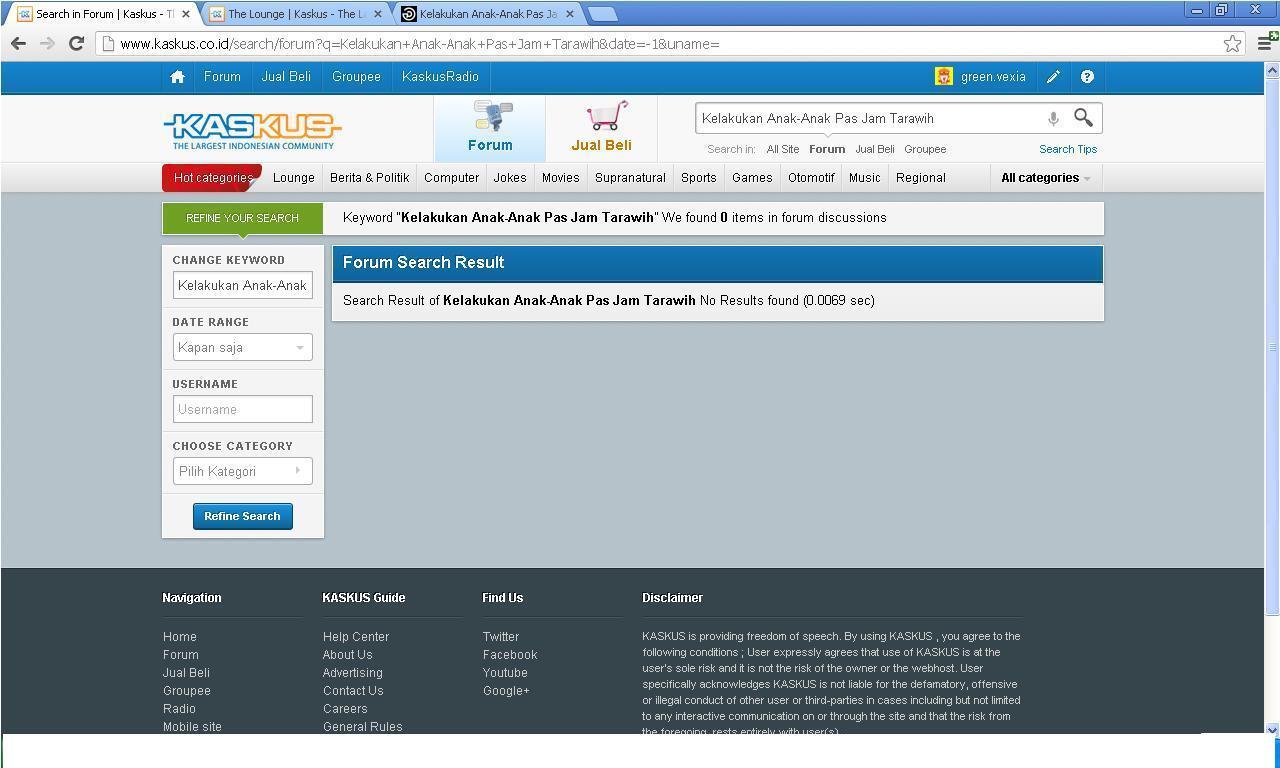Open Careers footer link

pos(345,709)
